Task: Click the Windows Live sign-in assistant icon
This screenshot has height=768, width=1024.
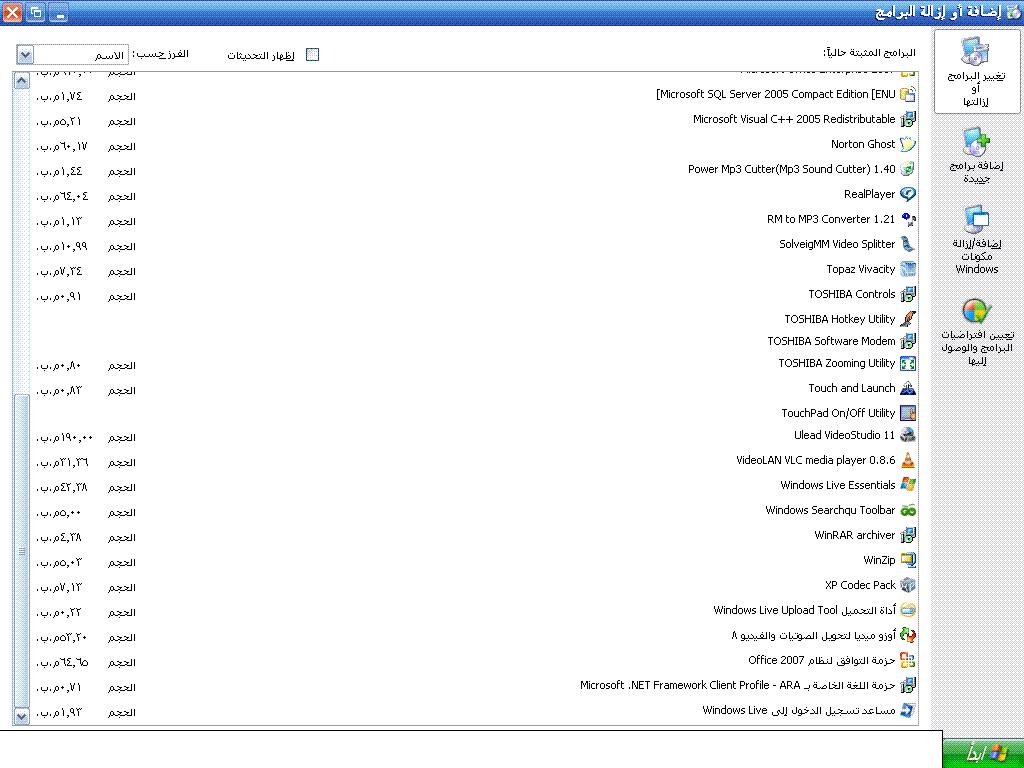Action: pyautogui.click(x=908, y=711)
